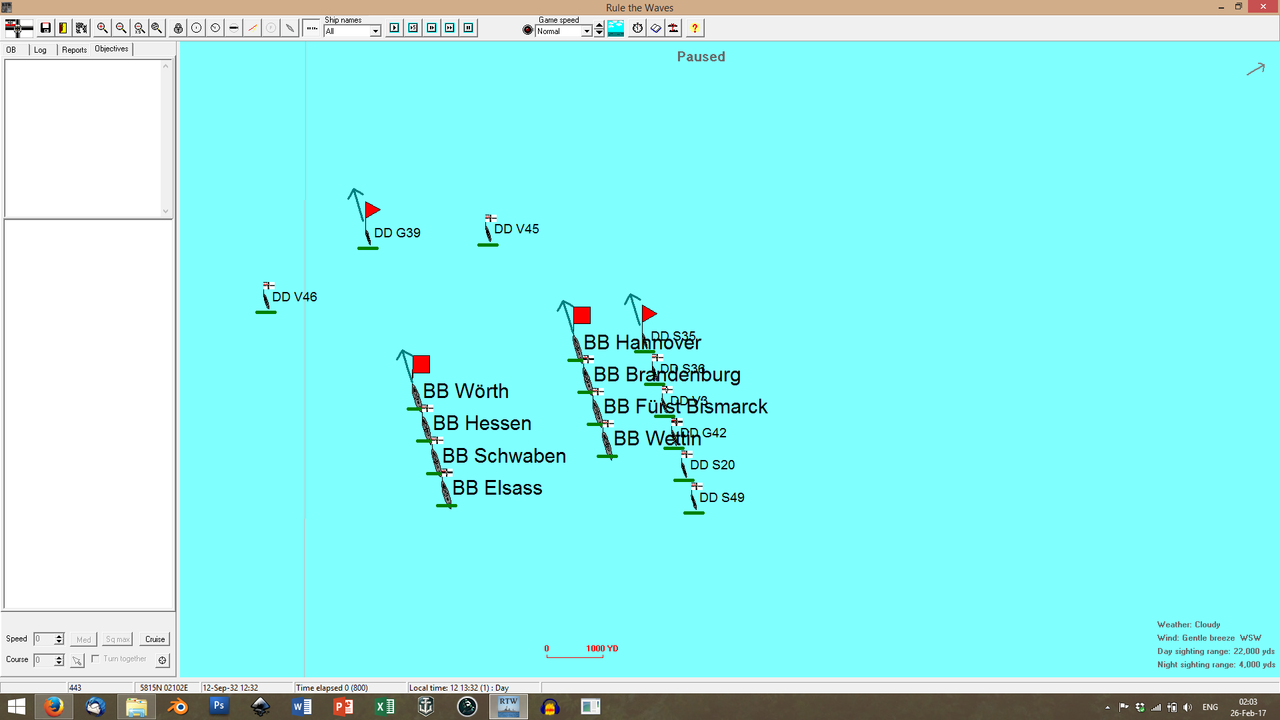The width and height of the screenshot is (1280, 720).
Task: Adjust the game speed up-down slider control
Action: click(x=599, y=29)
